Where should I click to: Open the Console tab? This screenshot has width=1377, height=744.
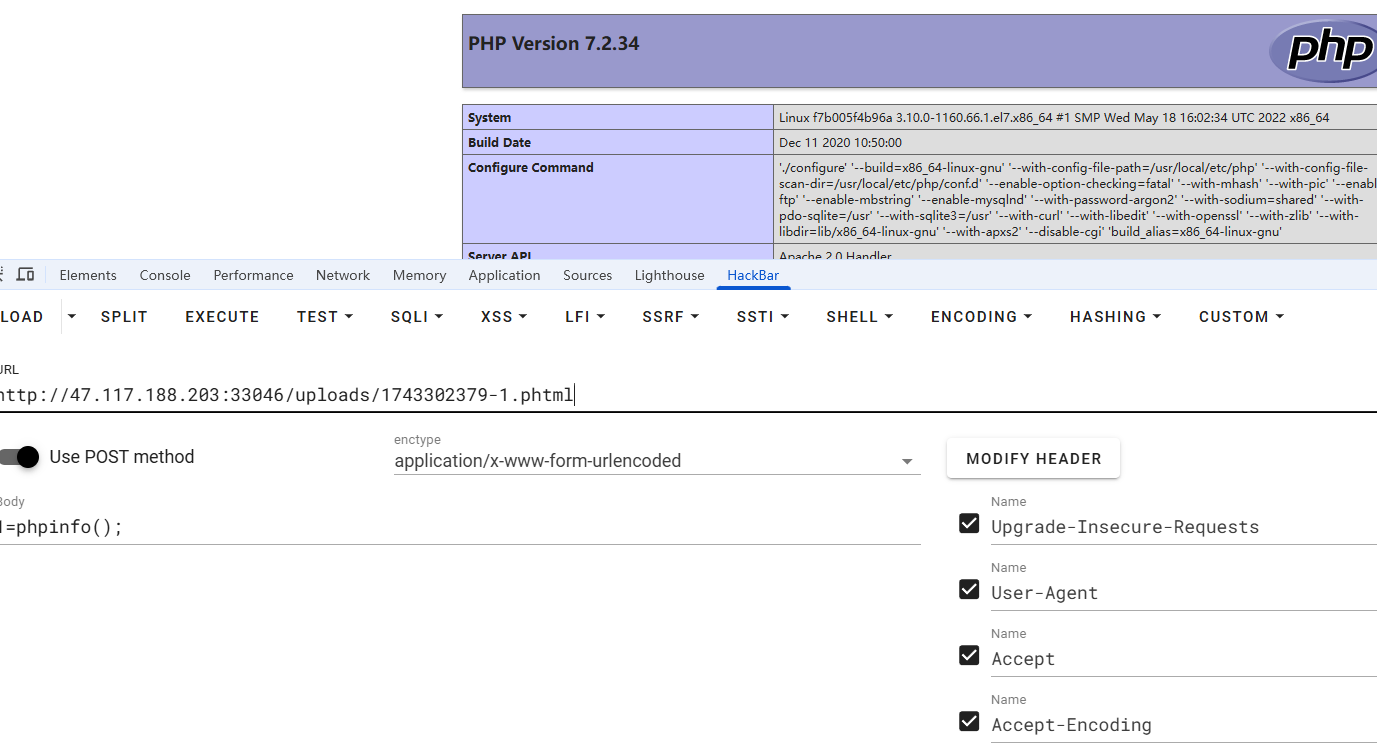pyautogui.click(x=165, y=275)
